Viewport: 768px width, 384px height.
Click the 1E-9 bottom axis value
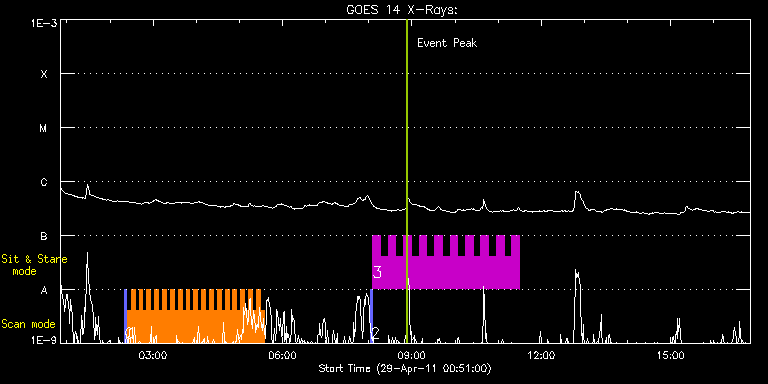44,339
